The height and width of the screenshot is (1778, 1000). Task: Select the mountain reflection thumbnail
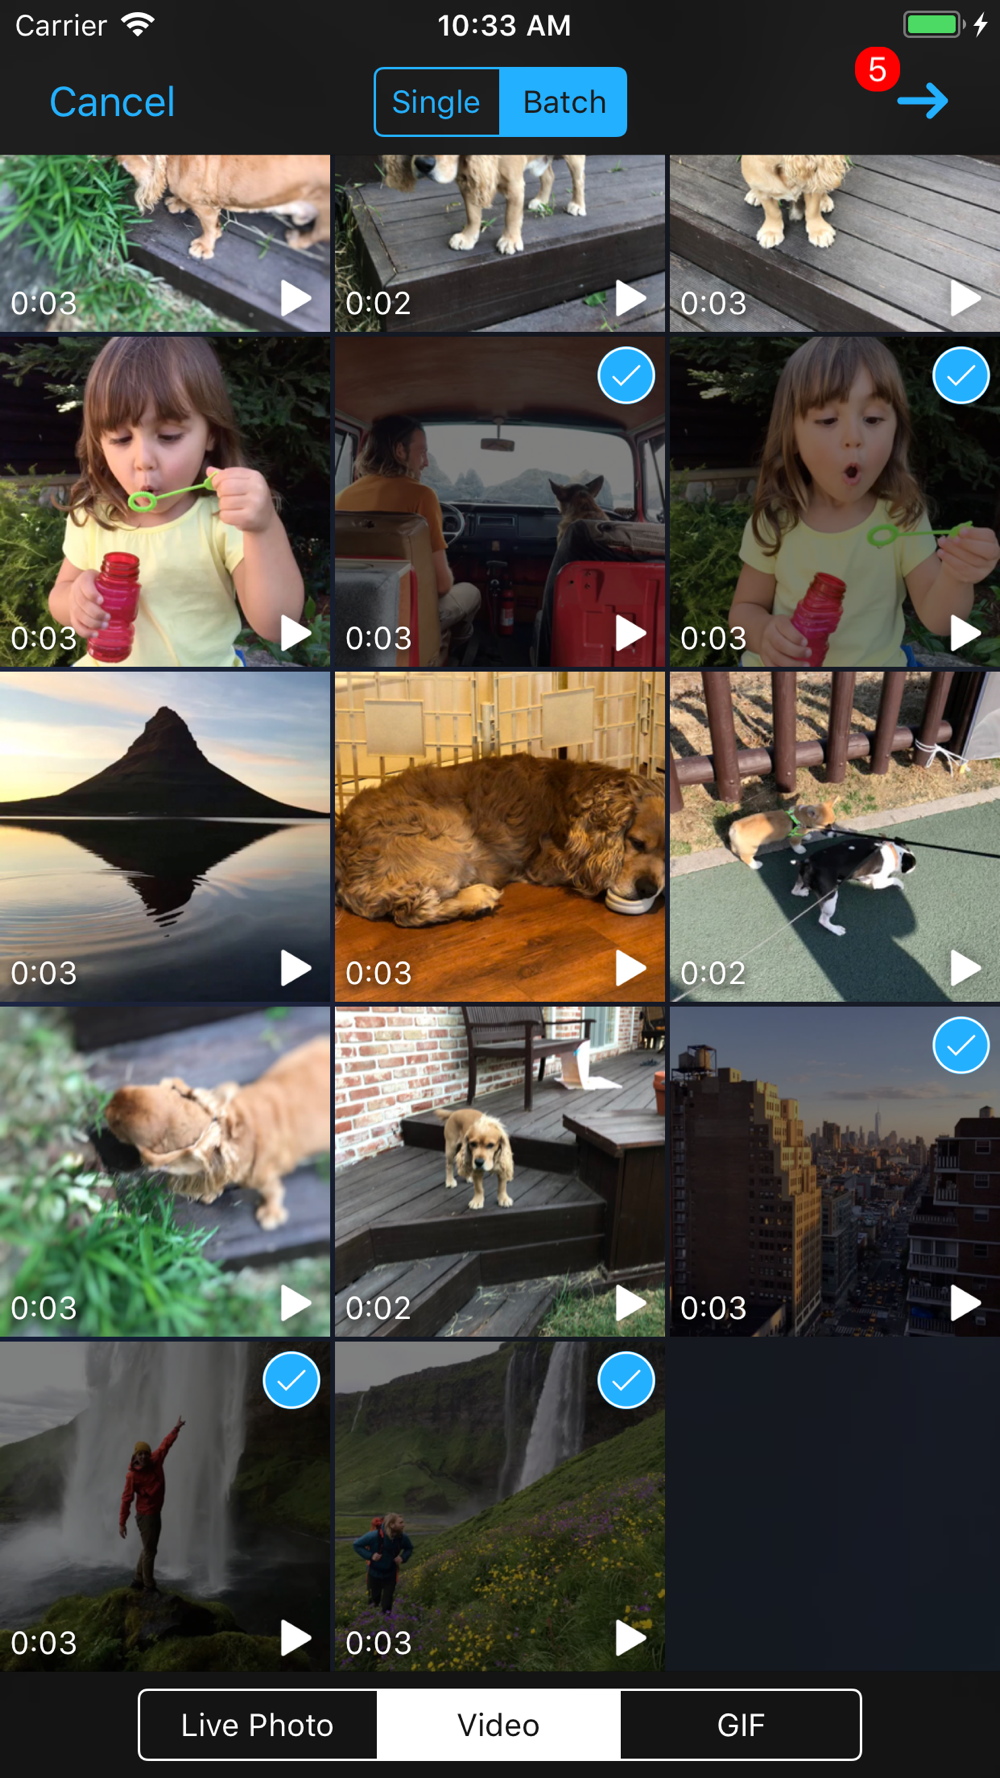(165, 837)
